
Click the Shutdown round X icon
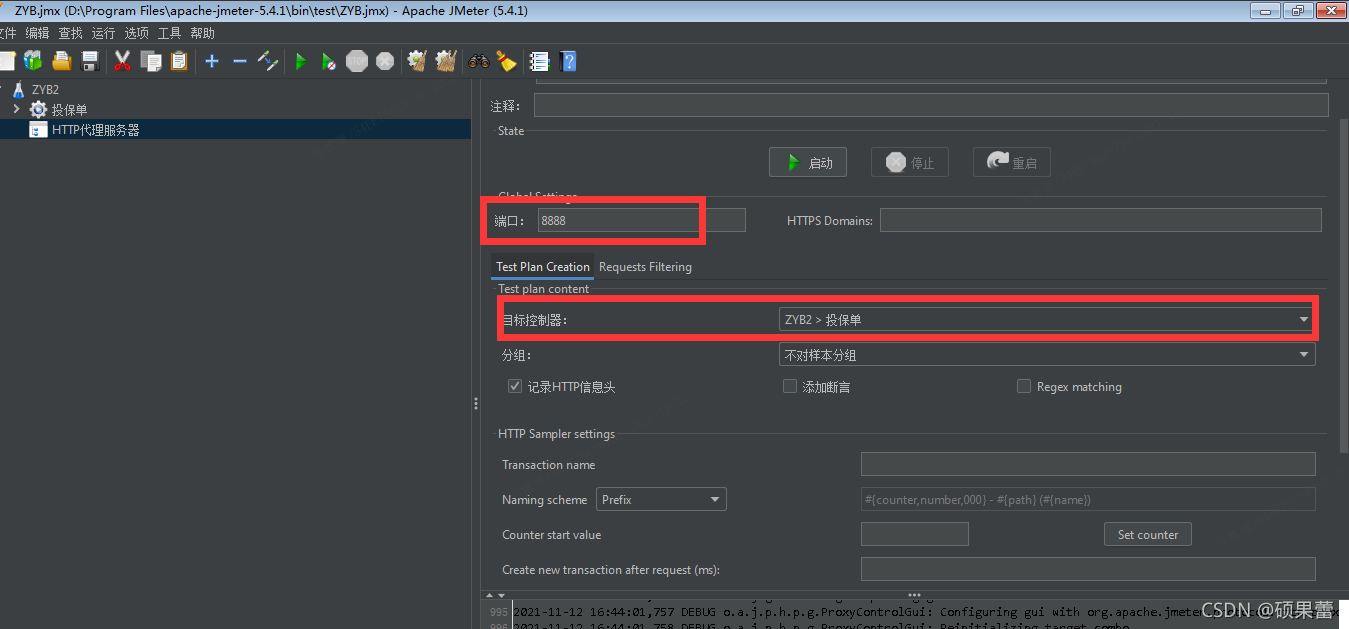(385, 61)
